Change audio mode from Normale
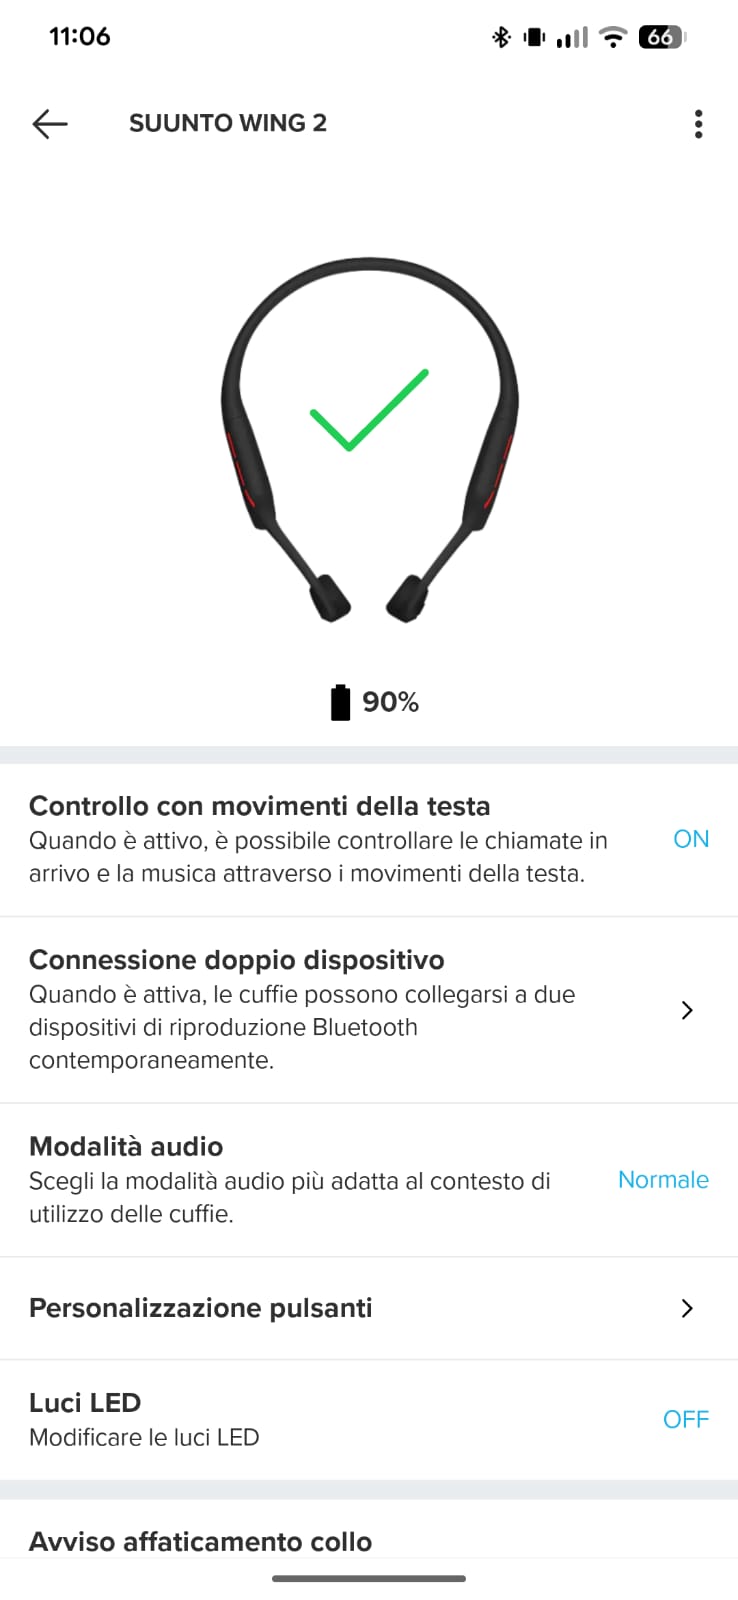The image size is (738, 1600). [663, 1180]
